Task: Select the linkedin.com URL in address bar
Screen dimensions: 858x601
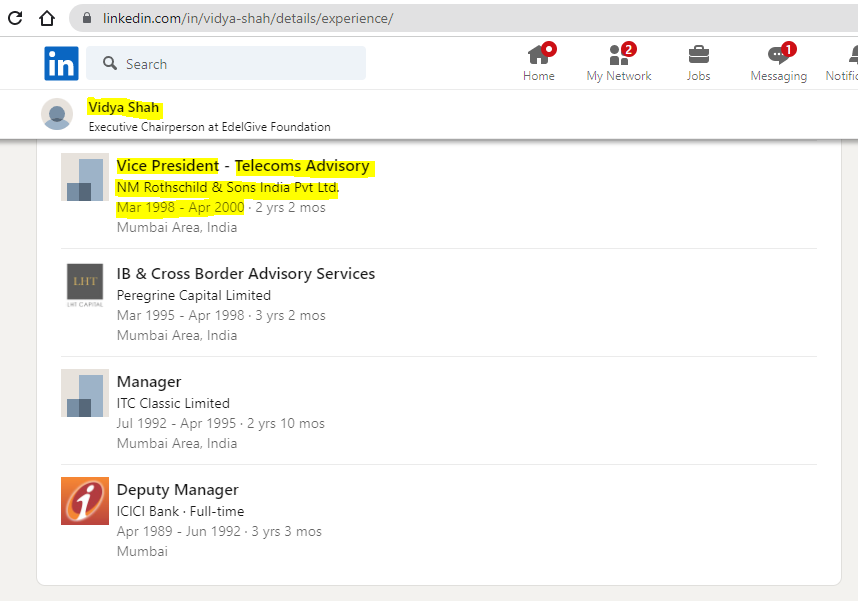Action: (x=248, y=18)
